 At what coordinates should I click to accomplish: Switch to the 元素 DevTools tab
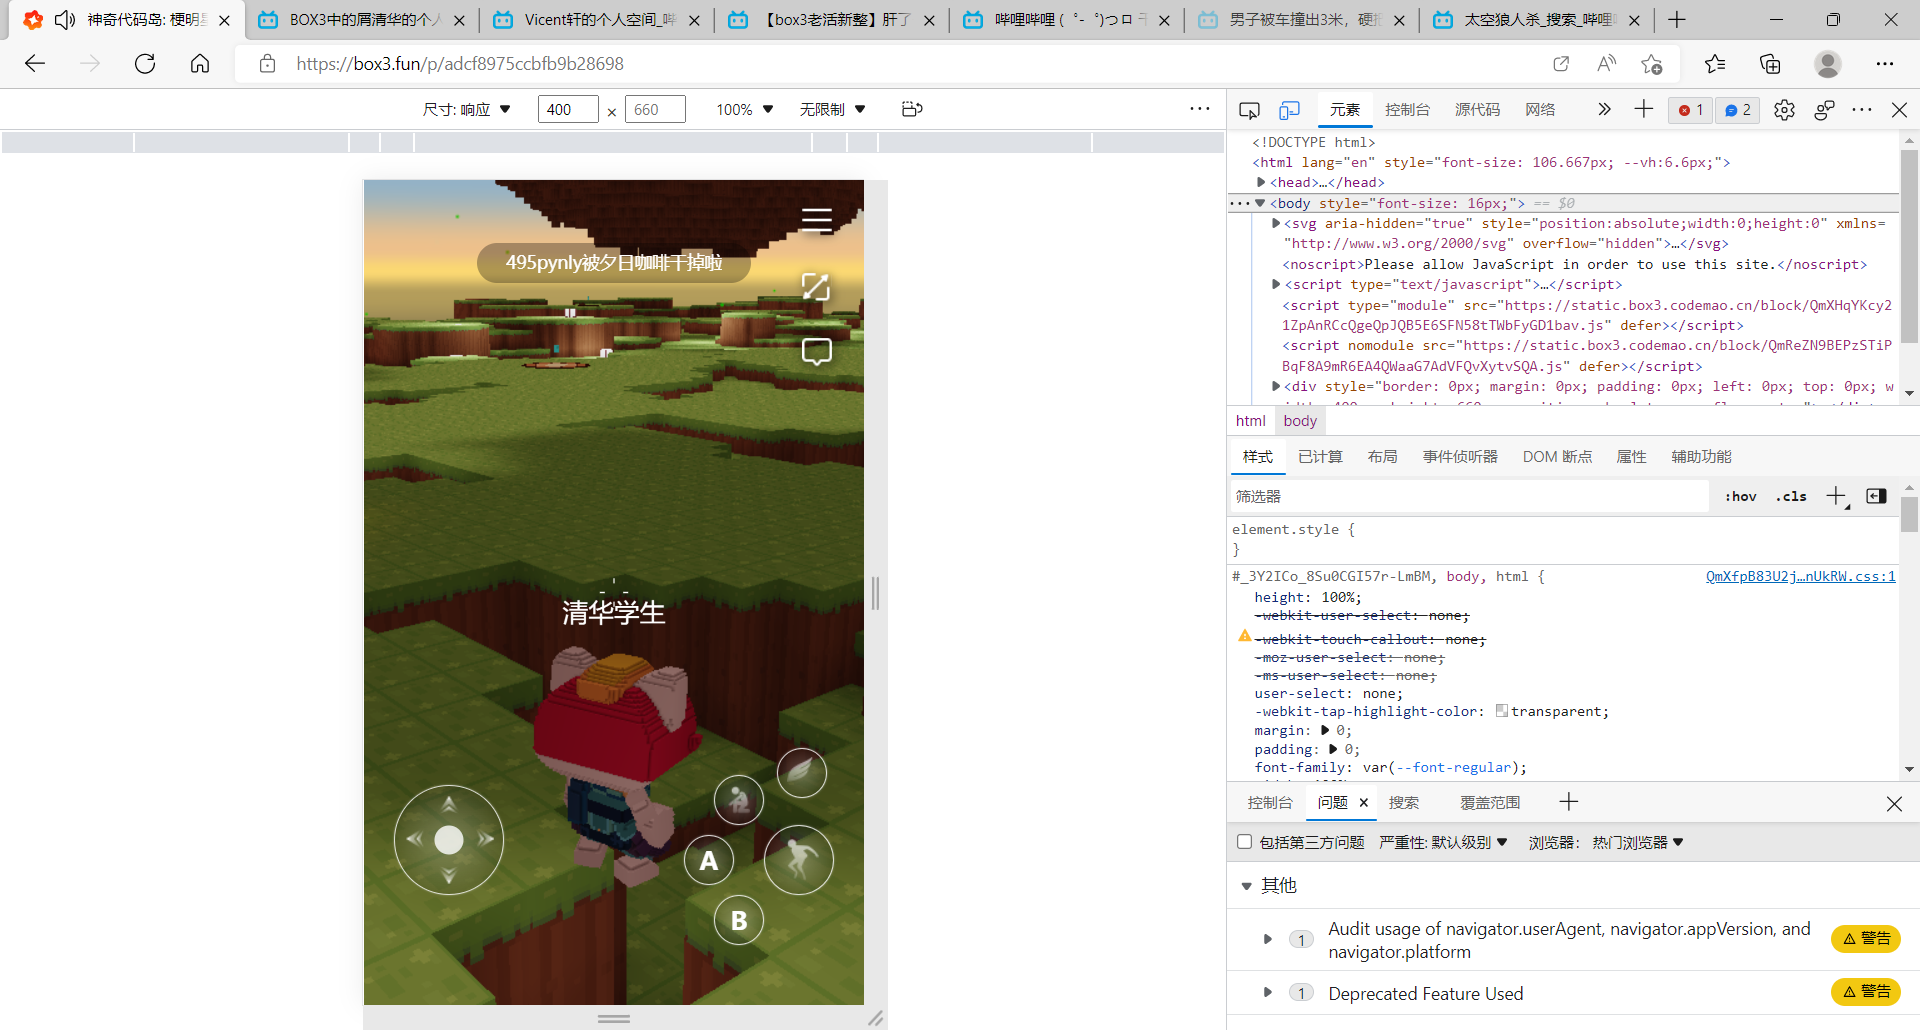[x=1345, y=110]
